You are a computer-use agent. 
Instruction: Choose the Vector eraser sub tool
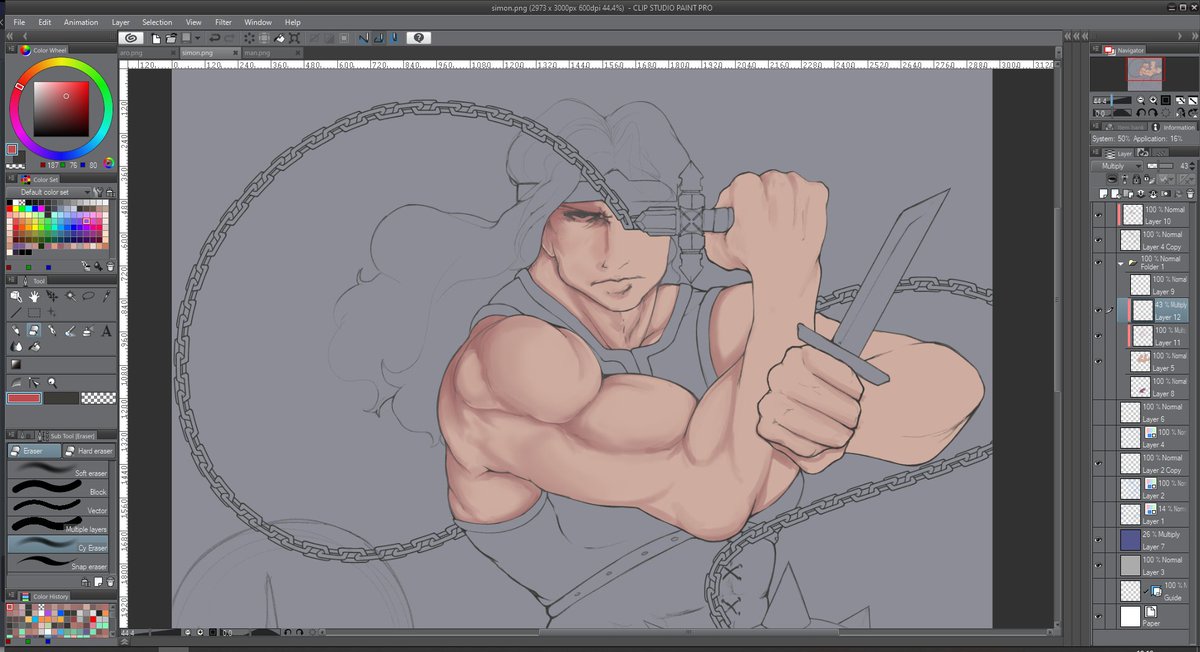pos(58,509)
